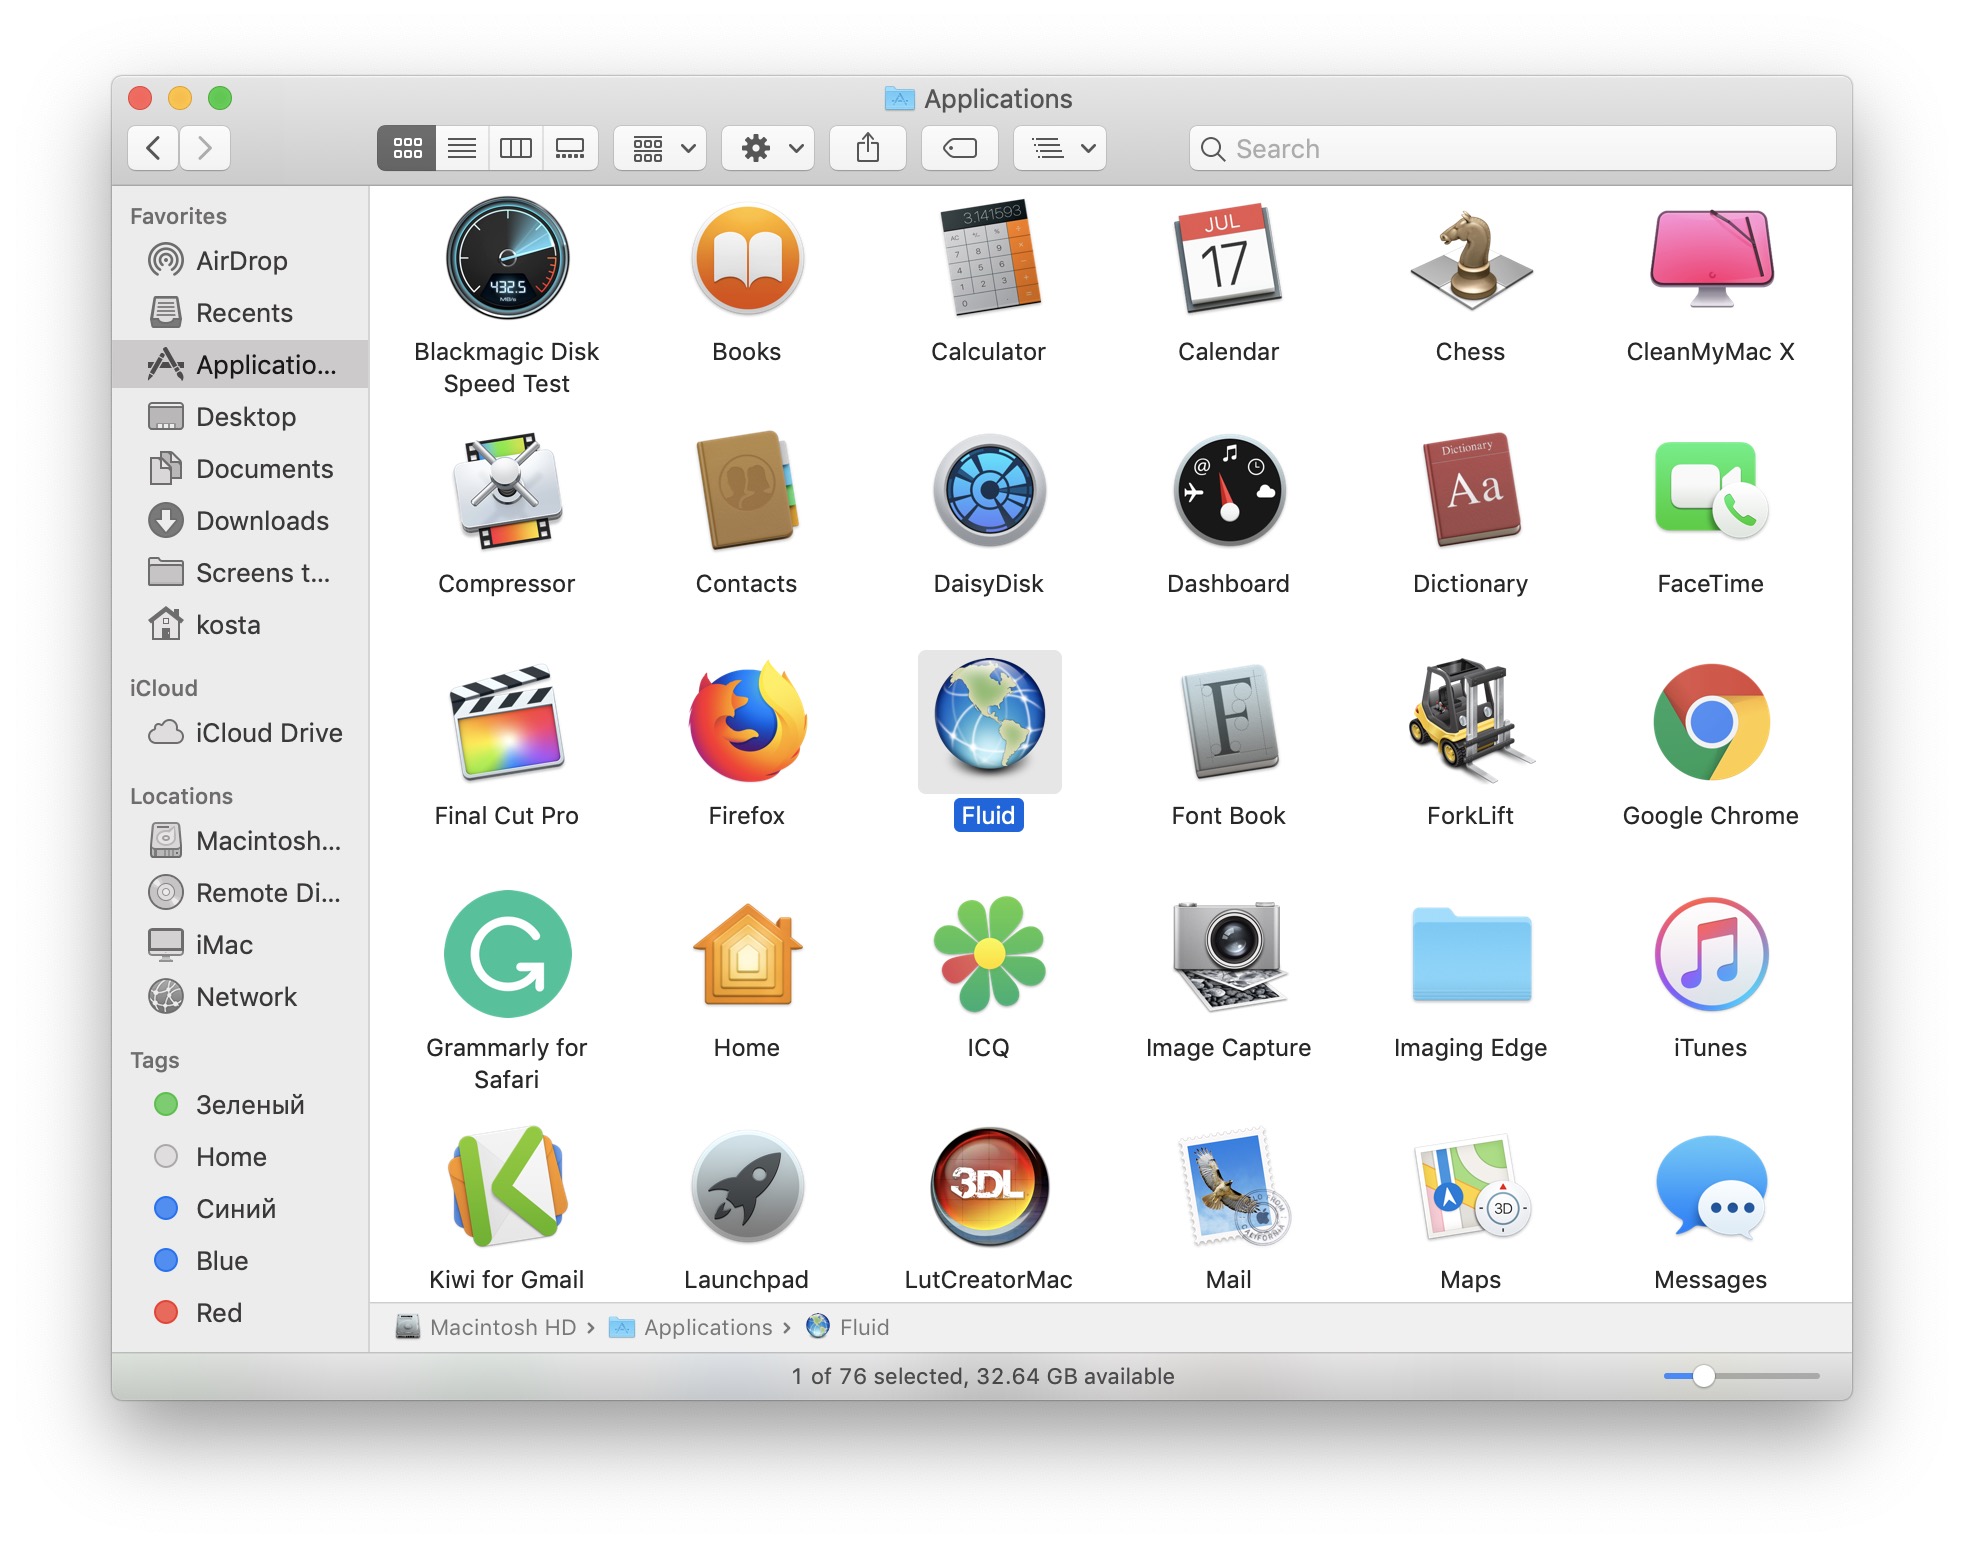Open Downloads in the sidebar
Screen dimensions: 1964x1548
[240, 521]
